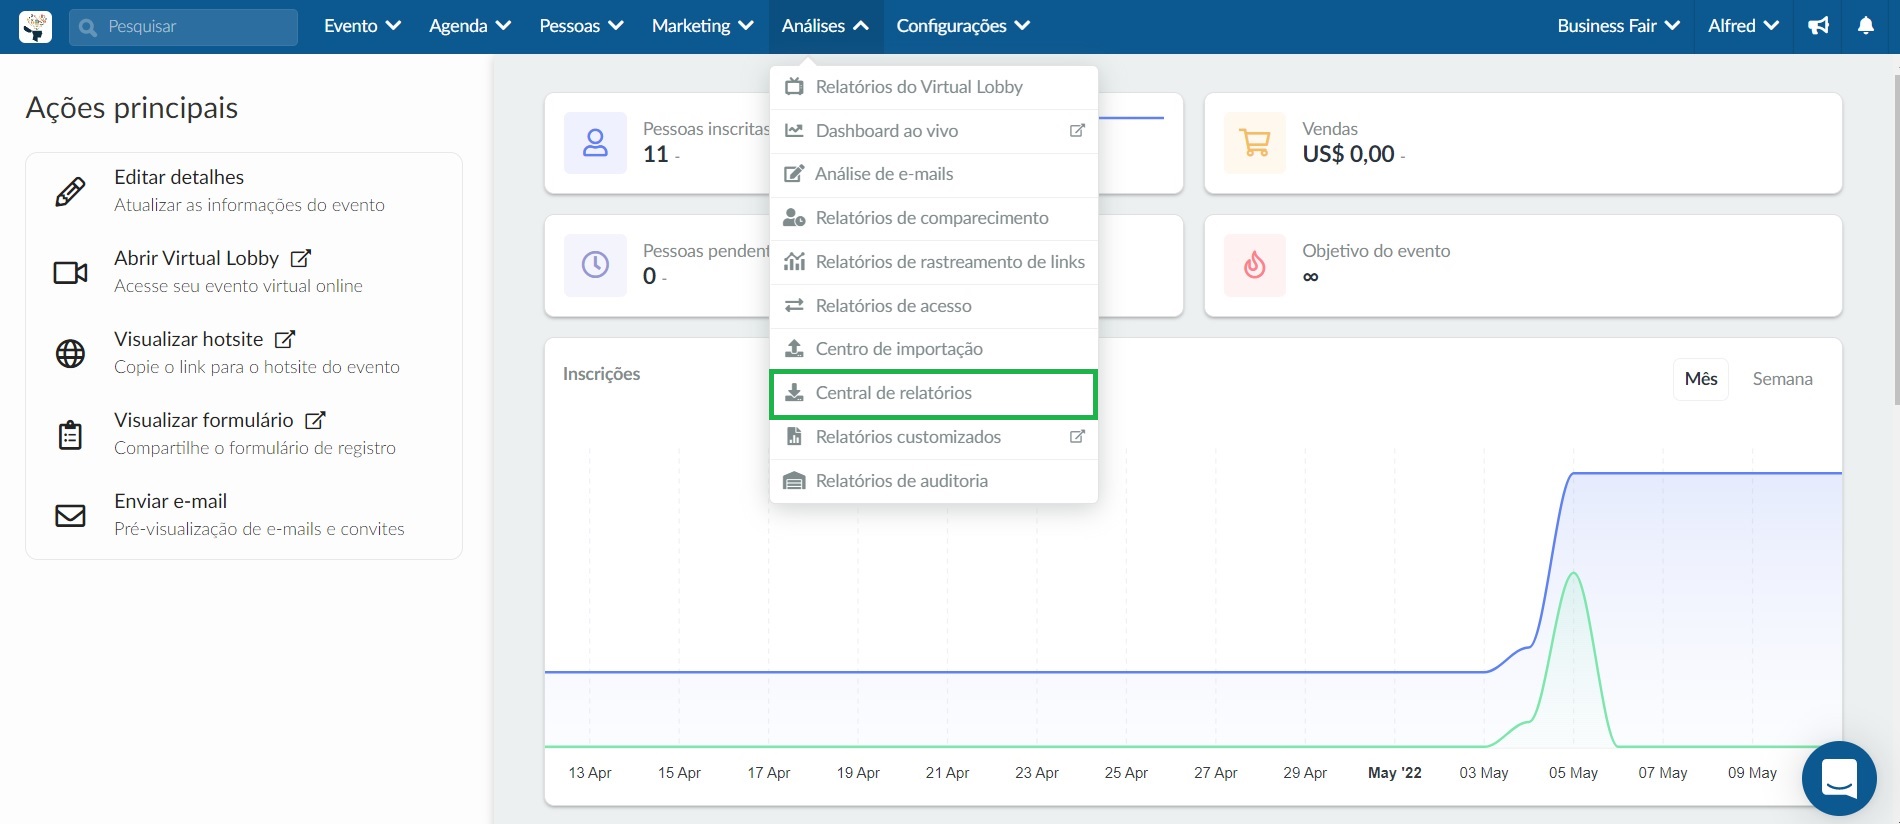The width and height of the screenshot is (1900, 824).
Task: Select Centro de importação menu item
Action: click(934, 349)
